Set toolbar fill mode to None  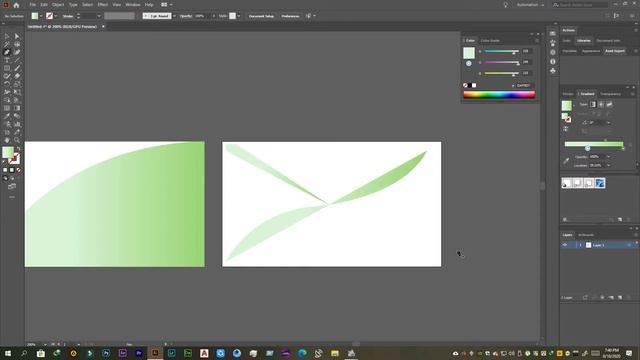pos(18,170)
